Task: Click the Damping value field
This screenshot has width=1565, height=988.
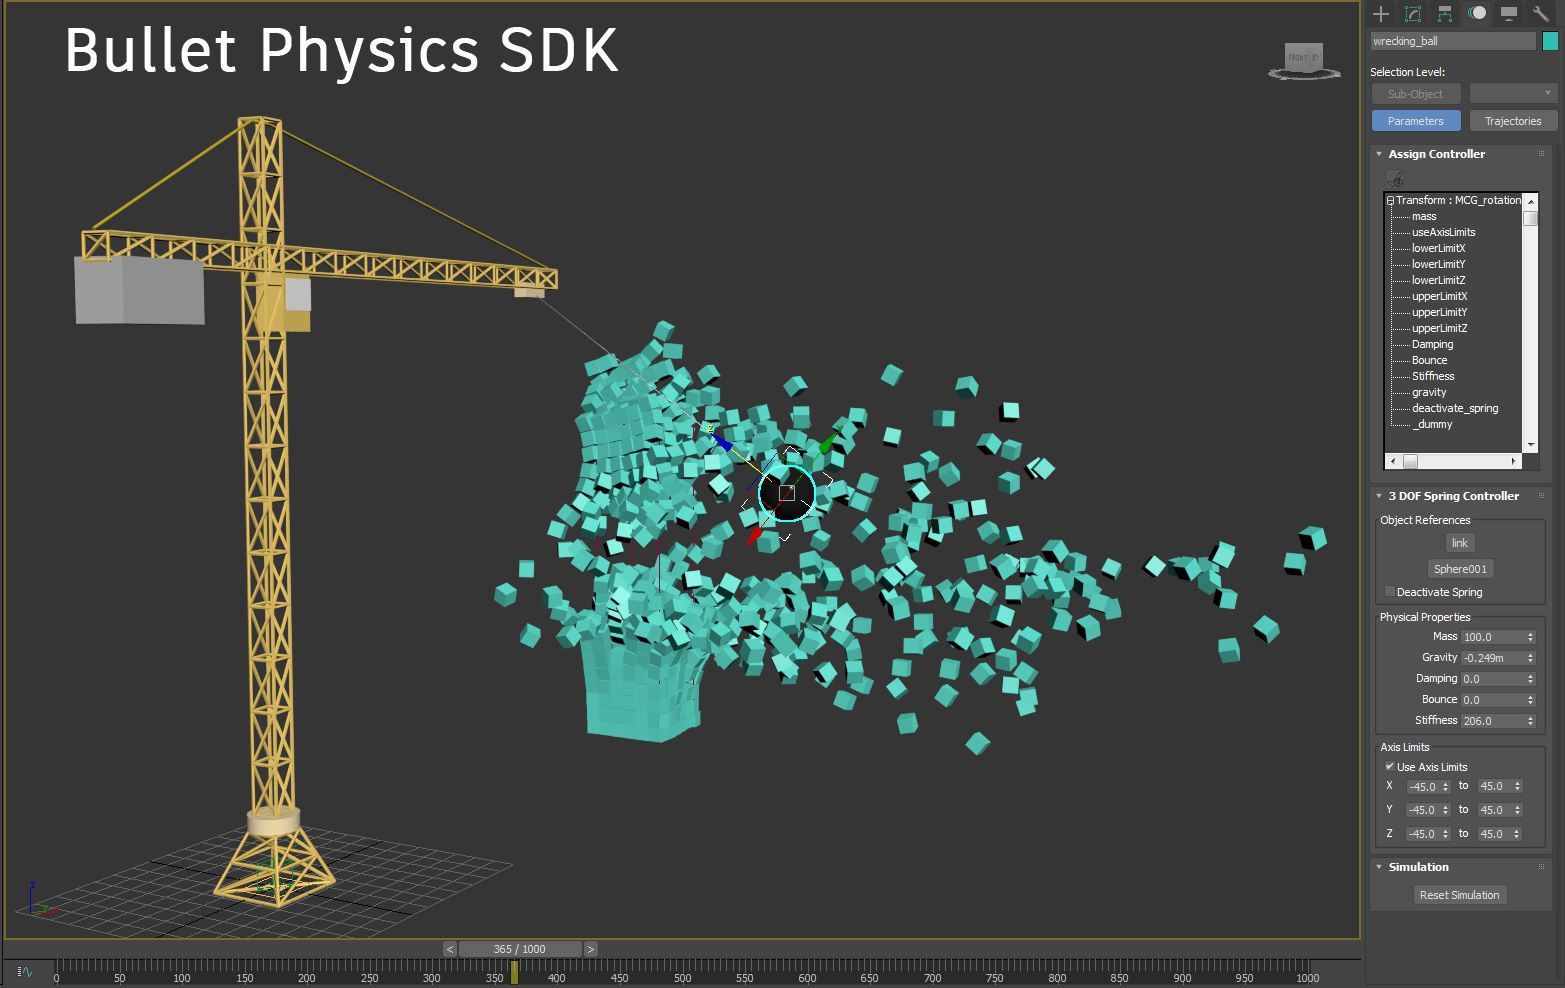Action: (1492, 679)
